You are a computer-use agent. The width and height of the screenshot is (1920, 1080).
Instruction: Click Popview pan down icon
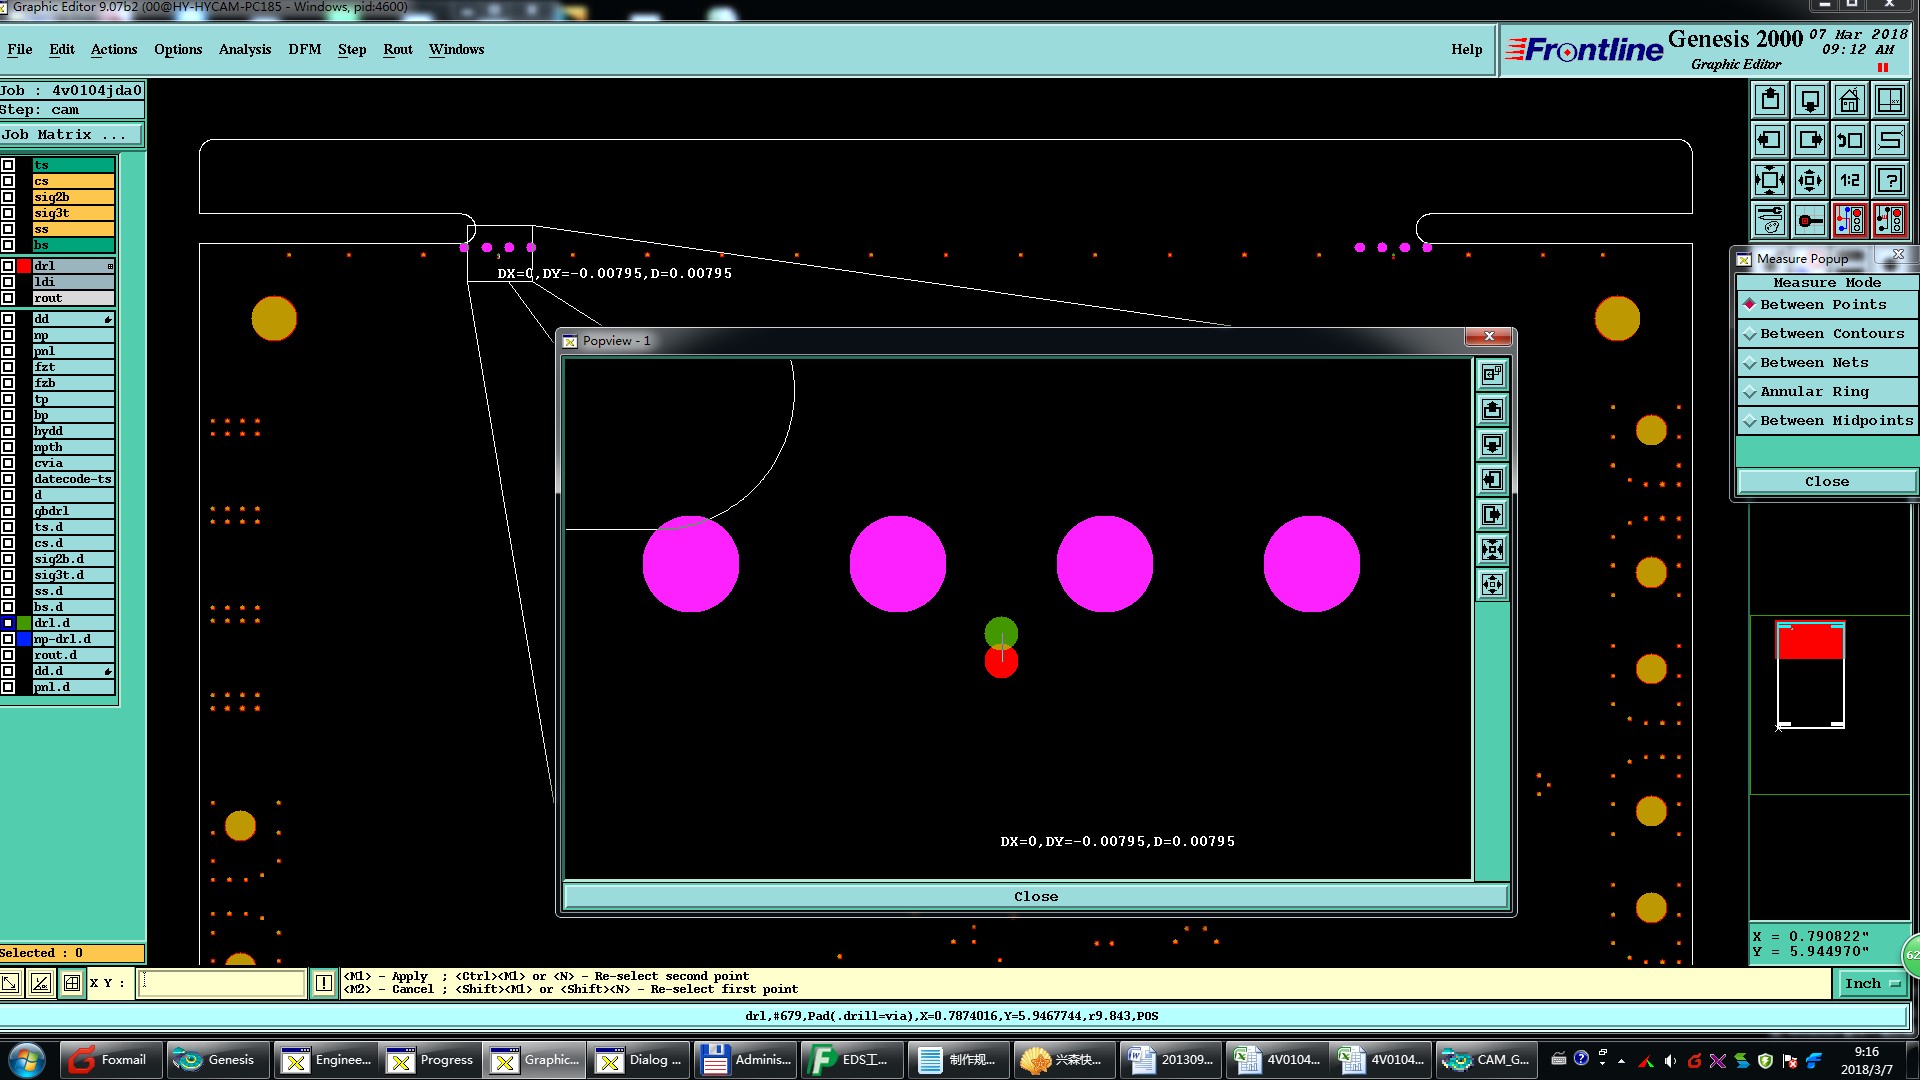pyautogui.click(x=1492, y=444)
